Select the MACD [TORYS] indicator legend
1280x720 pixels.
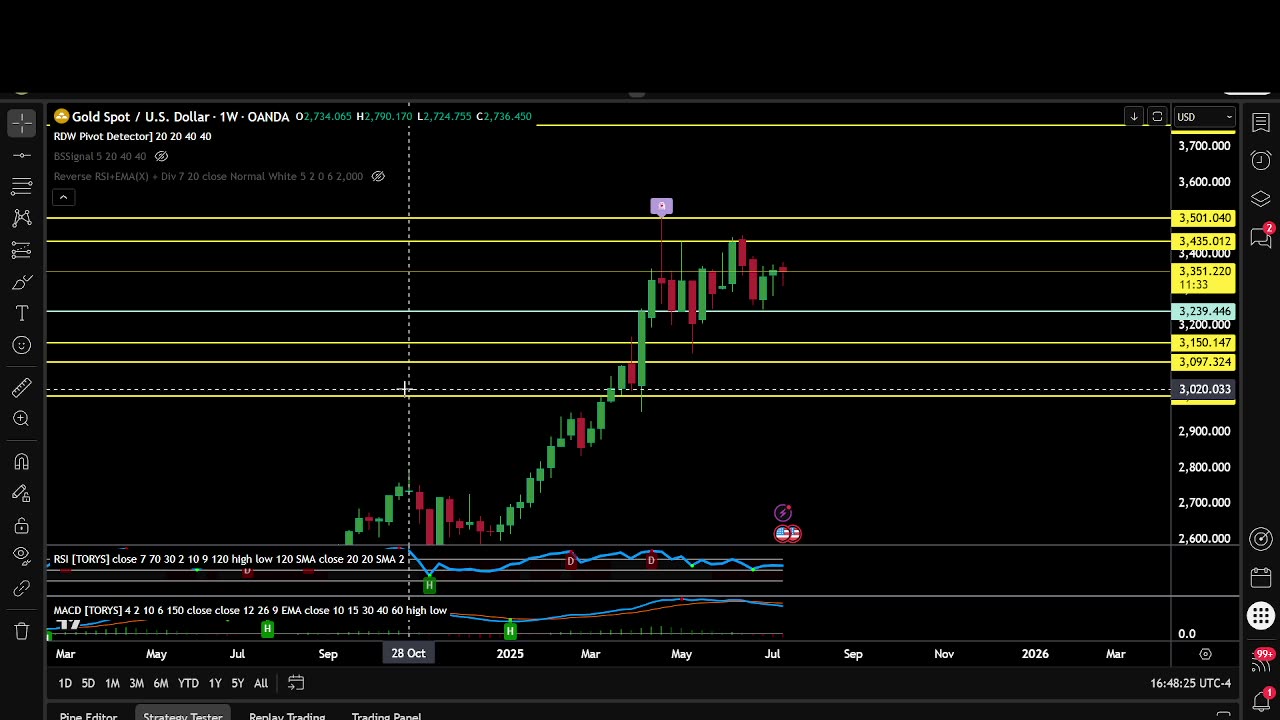tap(250, 610)
